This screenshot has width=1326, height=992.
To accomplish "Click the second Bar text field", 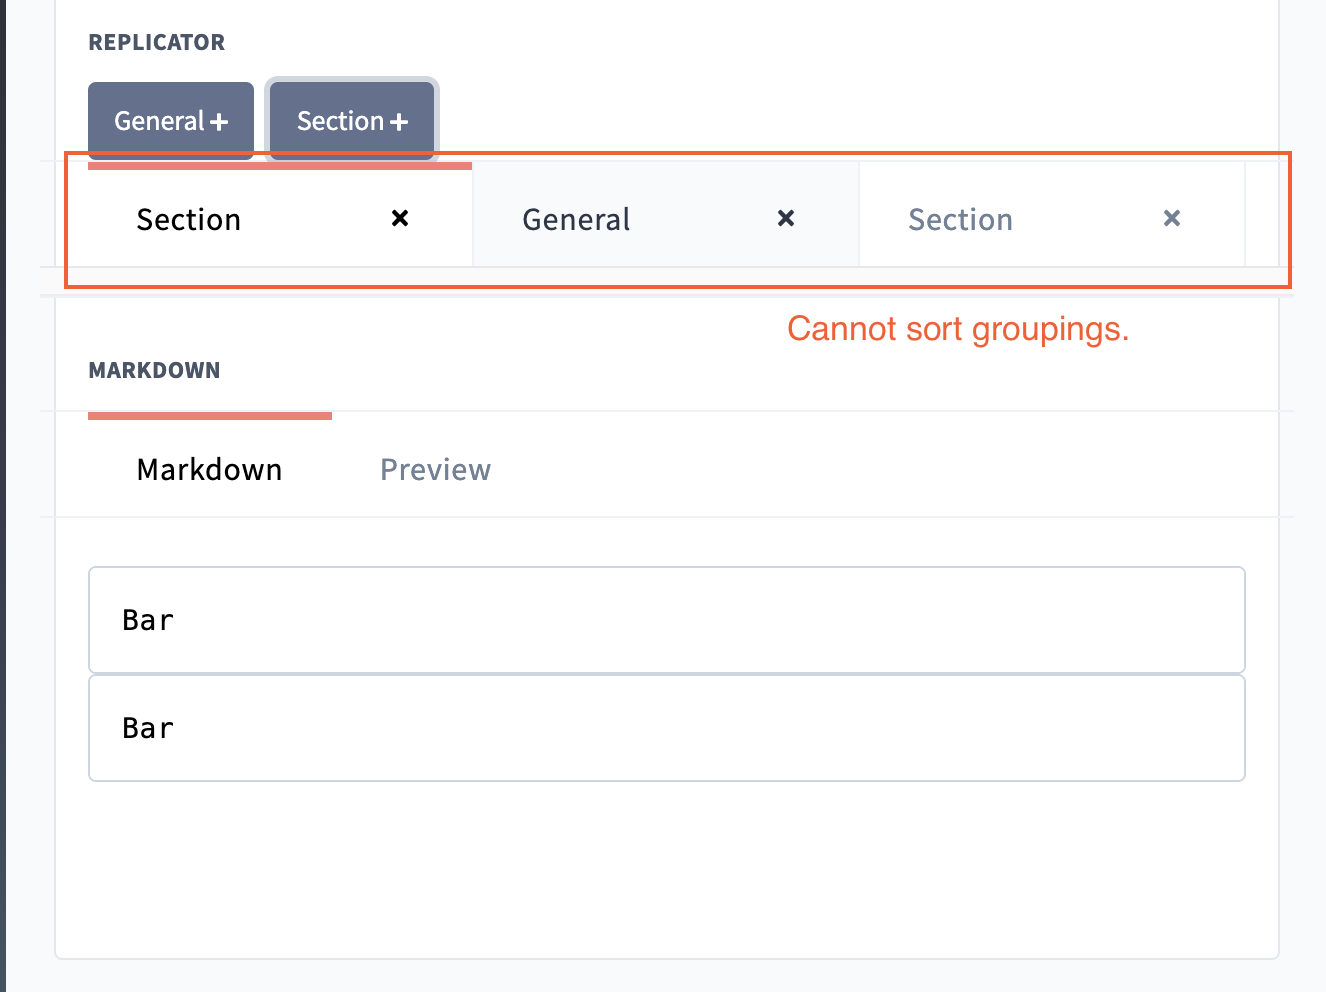I will pyautogui.click(x=667, y=728).
